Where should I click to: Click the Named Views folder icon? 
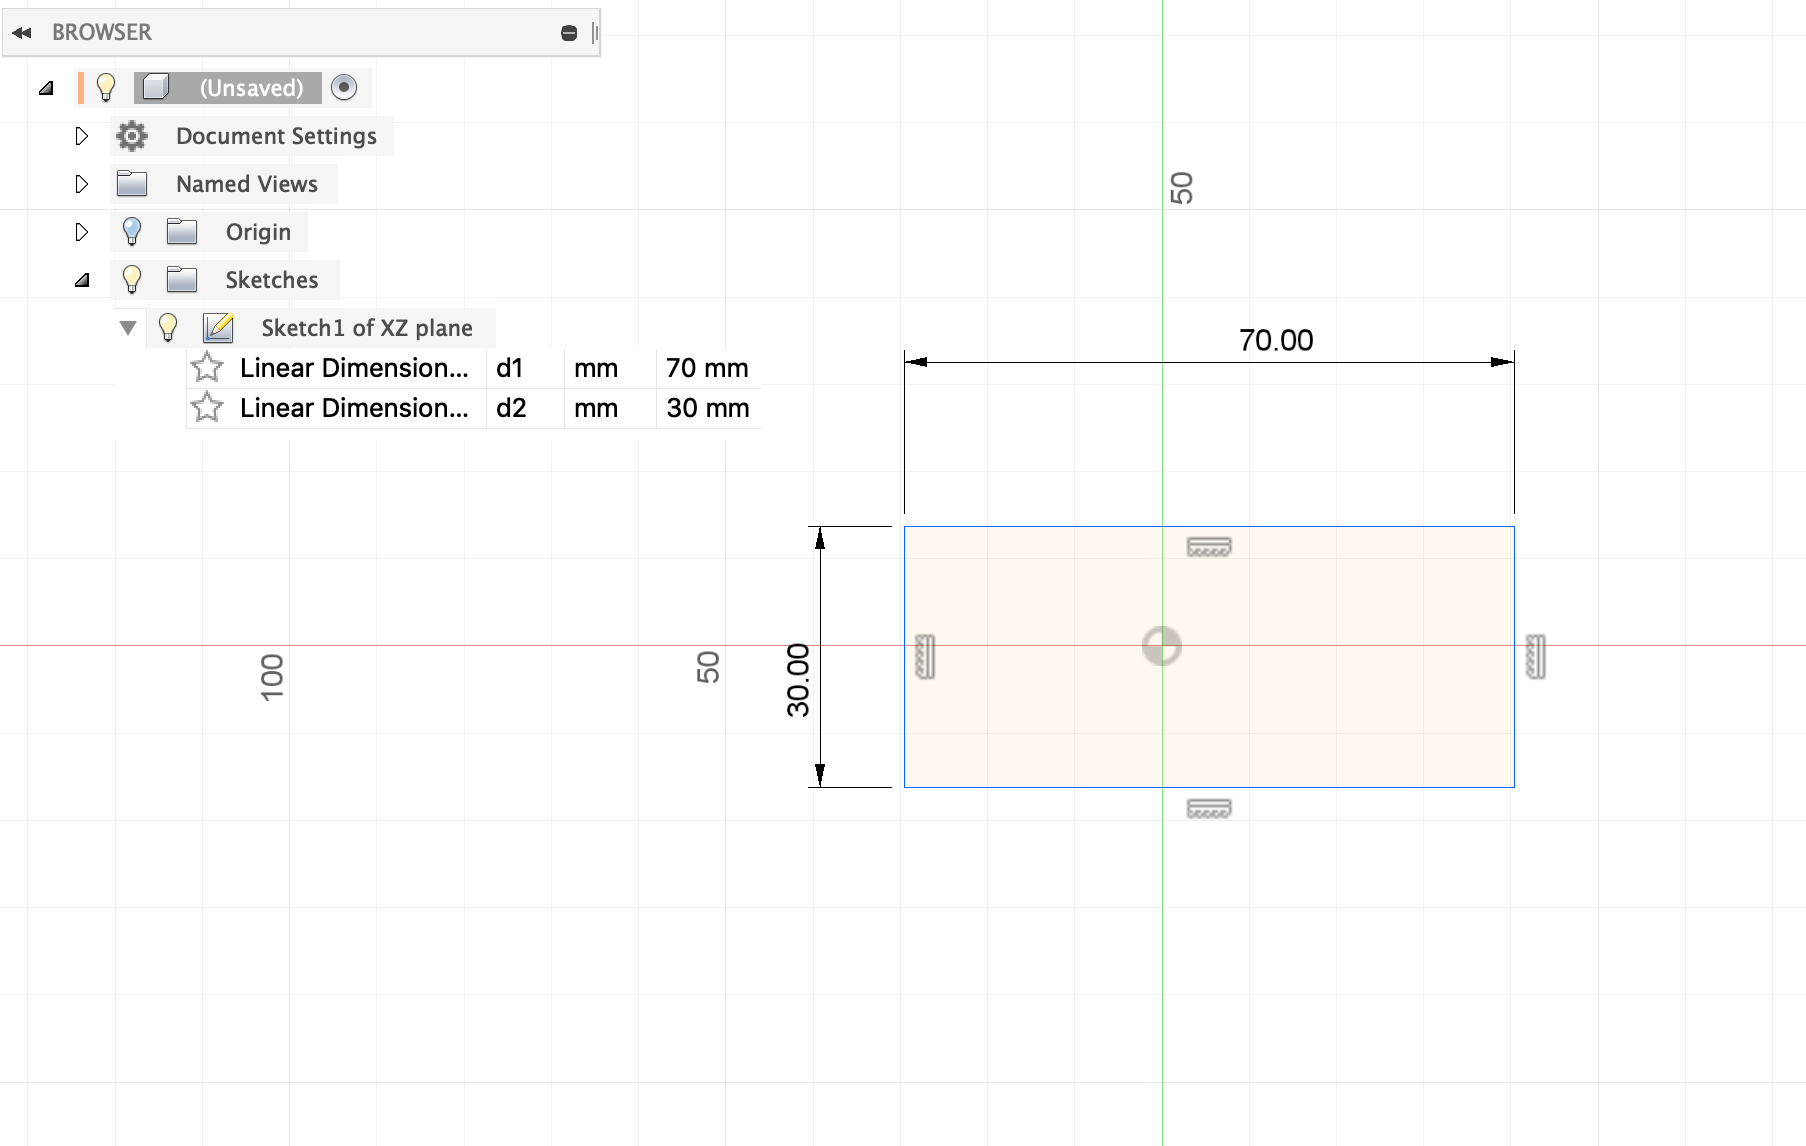[132, 184]
